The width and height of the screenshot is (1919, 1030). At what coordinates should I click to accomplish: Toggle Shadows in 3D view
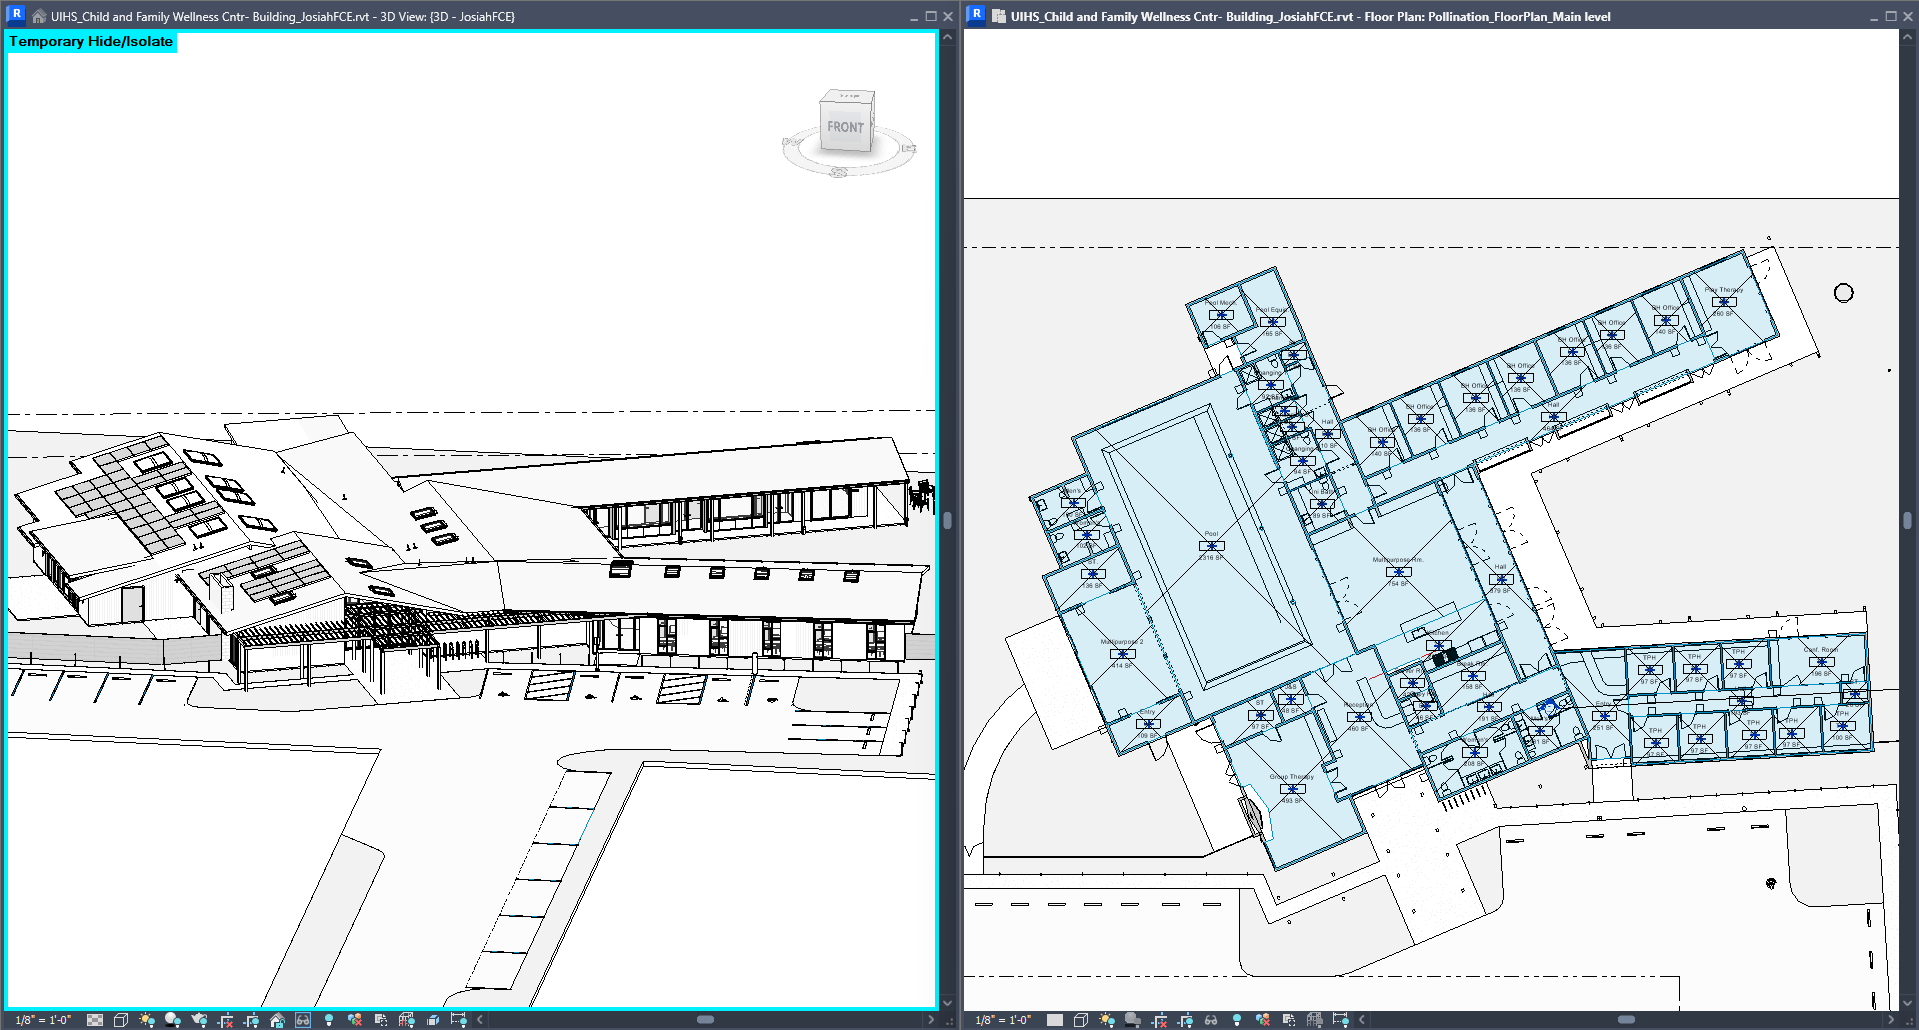coord(173,1020)
